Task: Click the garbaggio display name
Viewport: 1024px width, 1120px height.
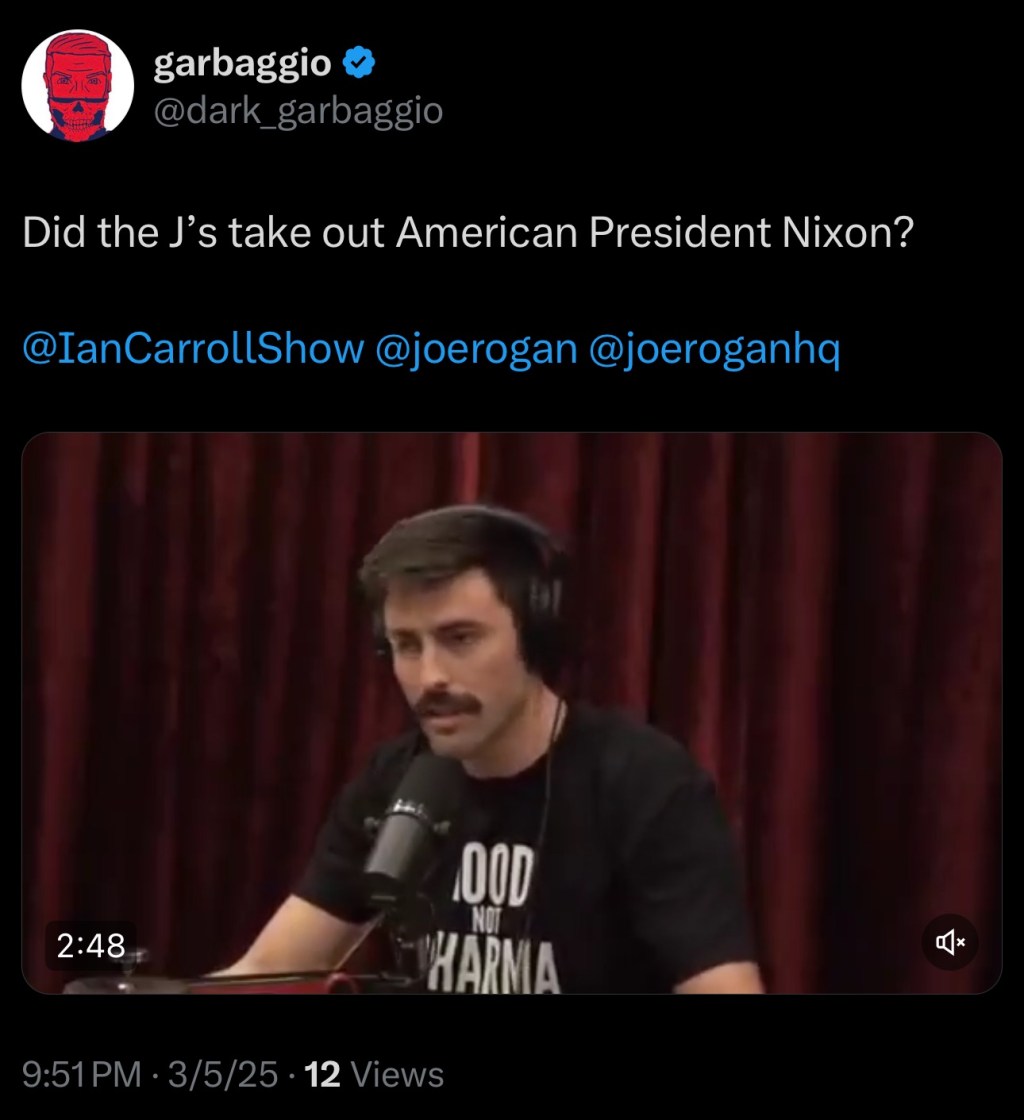Action: pos(242,65)
